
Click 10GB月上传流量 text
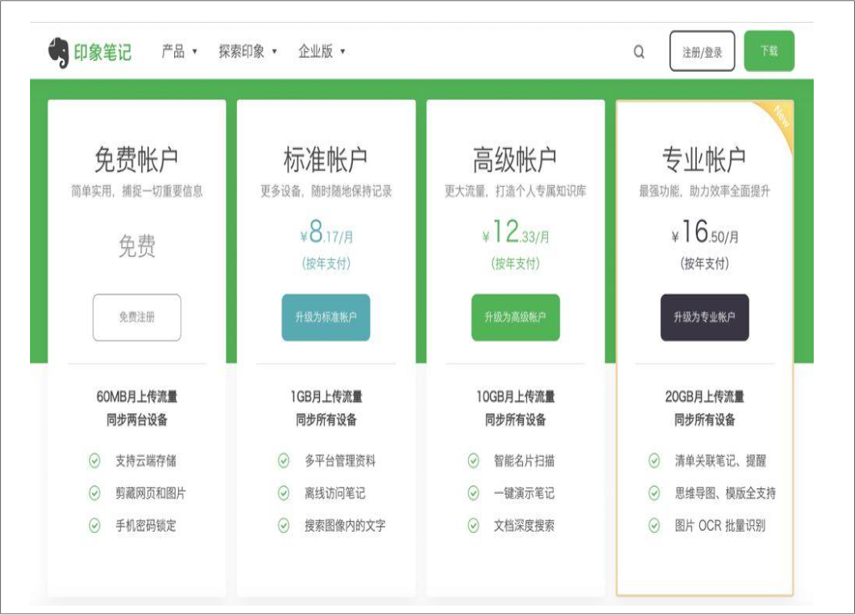(515, 396)
